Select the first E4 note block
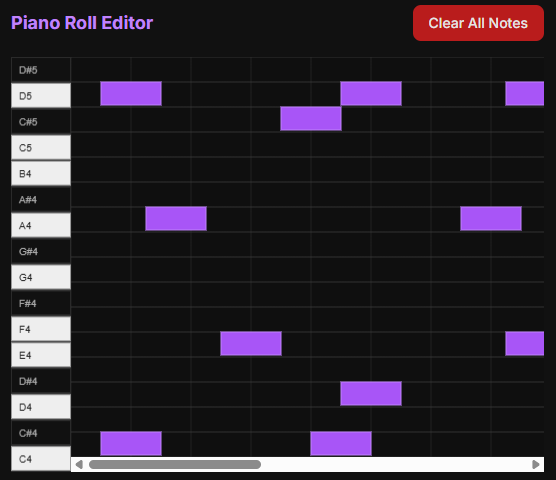 [x=251, y=344]
